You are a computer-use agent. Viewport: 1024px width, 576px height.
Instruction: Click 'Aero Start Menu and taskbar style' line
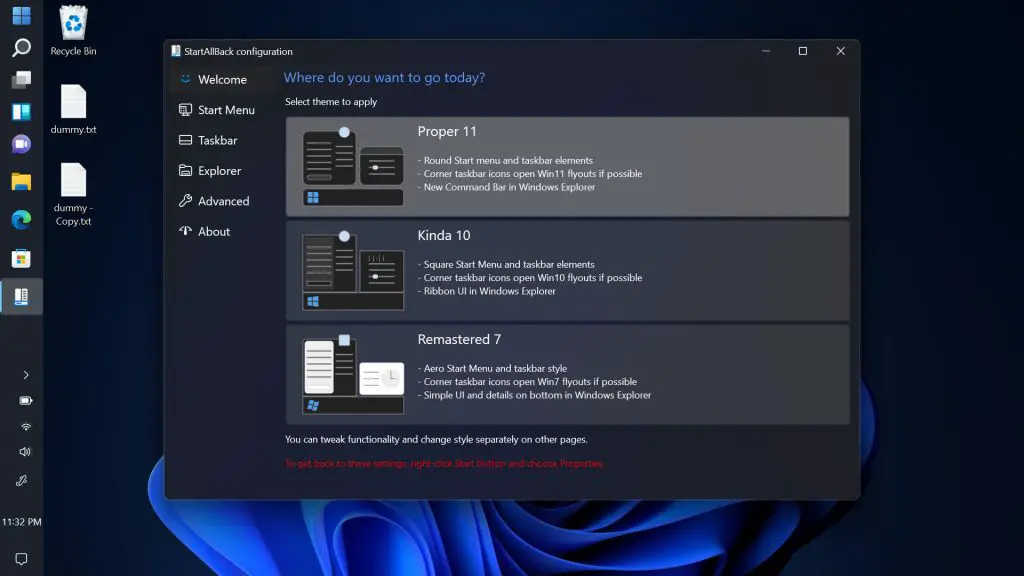[492, 368]
